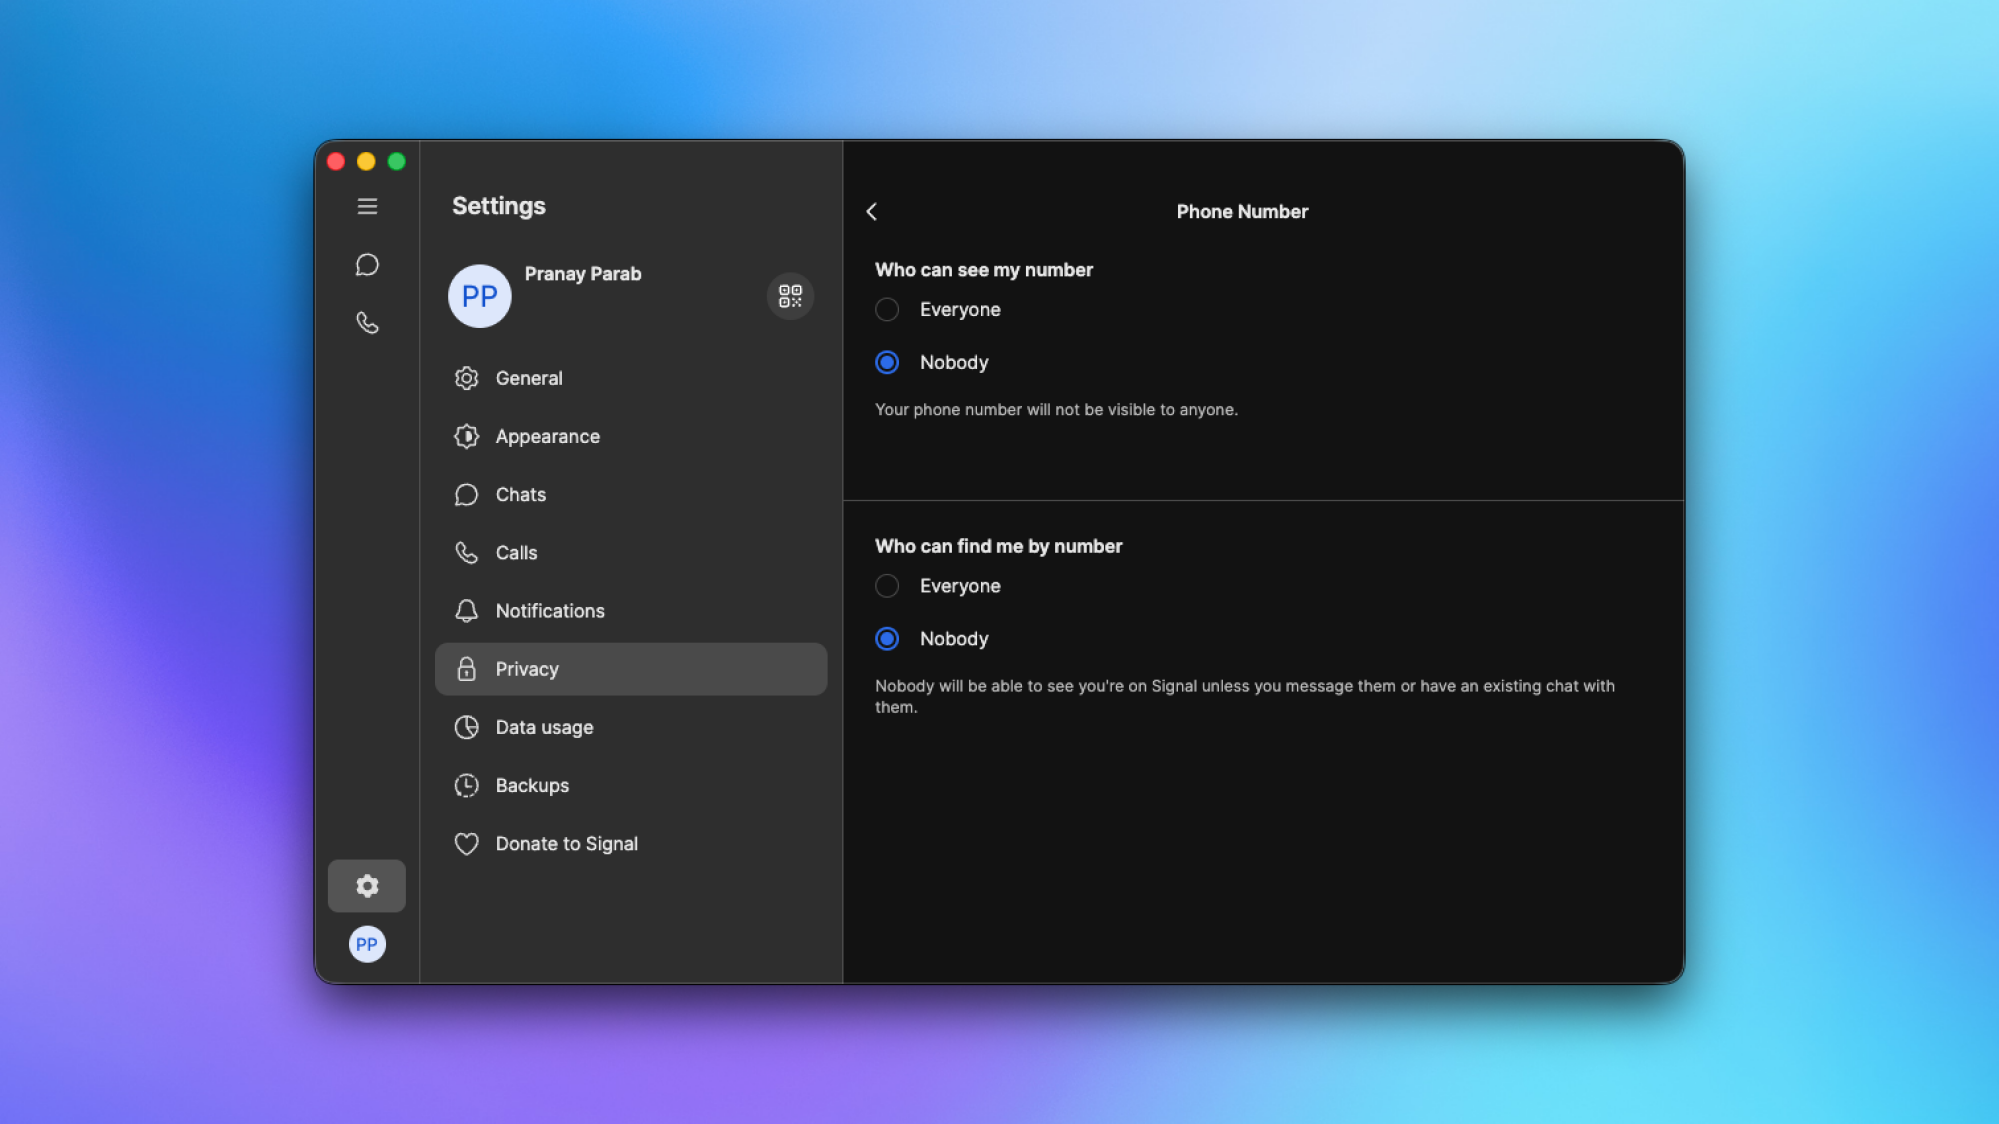1999x1124 pixels.
Task: Open the chats panel icon
Action: click(x=367, y=264)
